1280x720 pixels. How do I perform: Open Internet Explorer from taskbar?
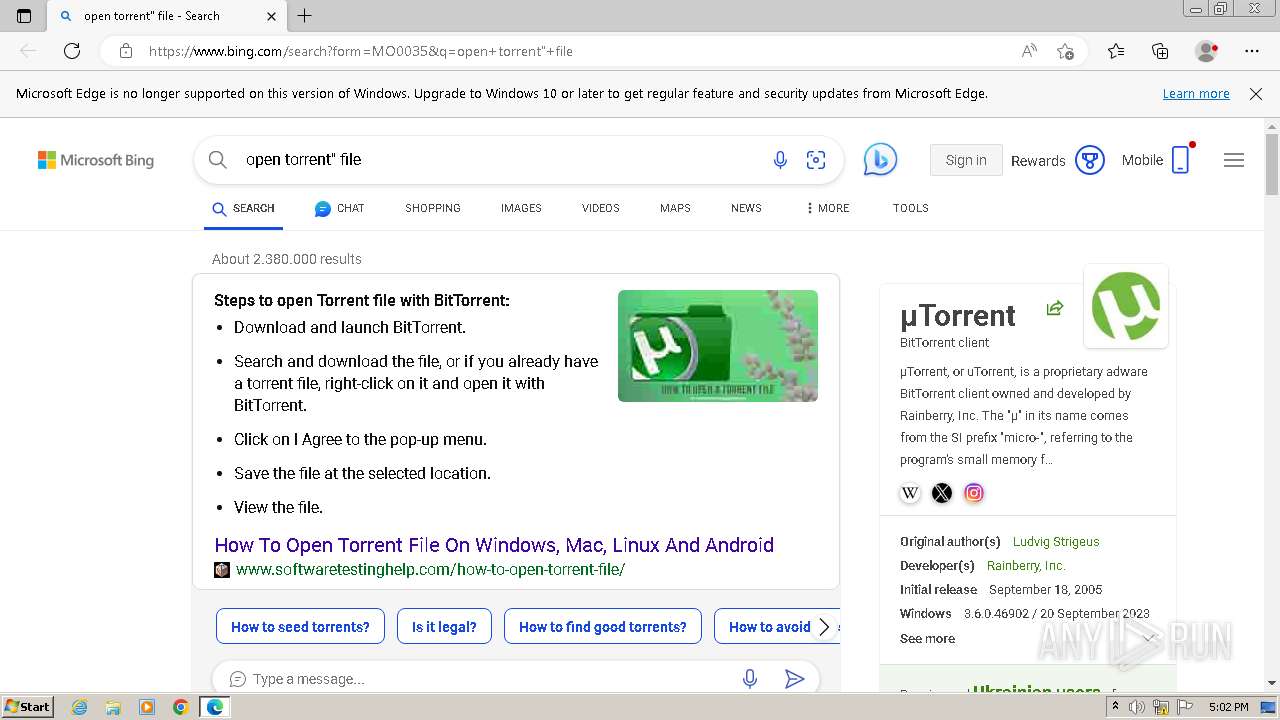79,707
